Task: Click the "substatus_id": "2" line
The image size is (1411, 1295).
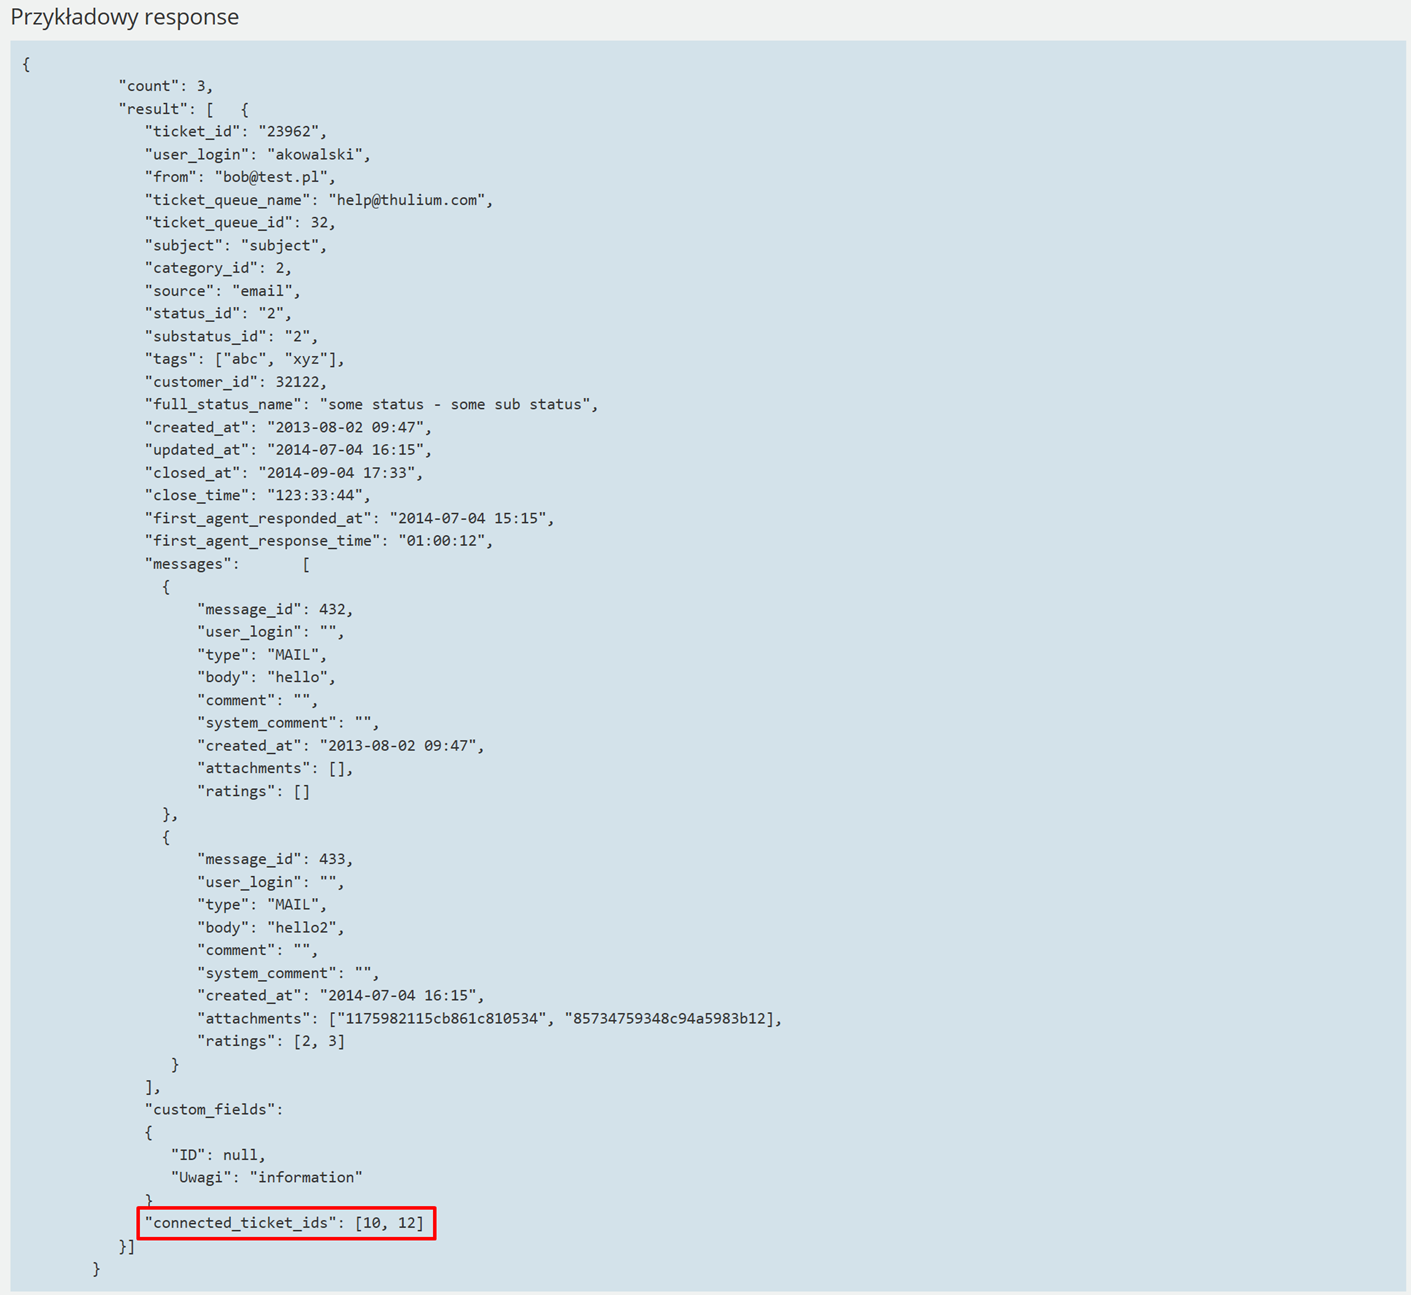Action: tap(232, 337)
